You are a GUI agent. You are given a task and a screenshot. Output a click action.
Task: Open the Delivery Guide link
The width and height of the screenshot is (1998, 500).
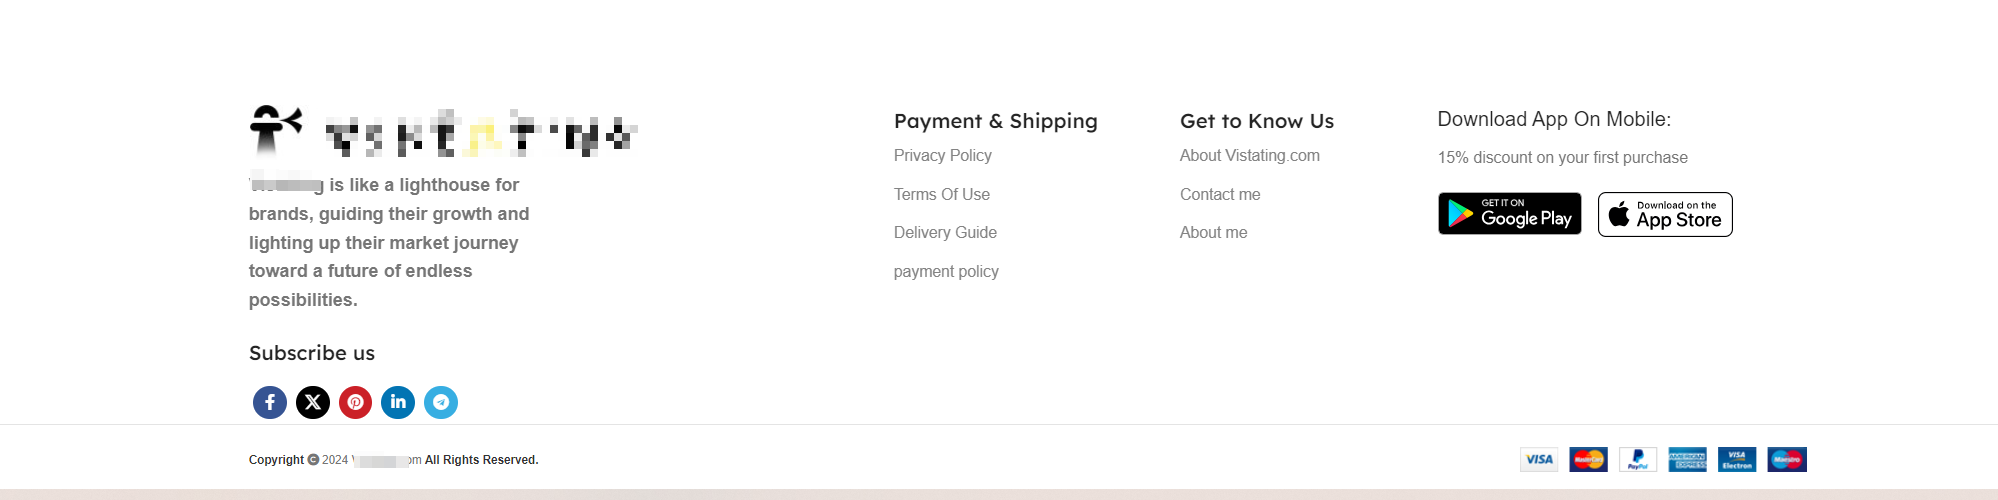pos(945,233)
